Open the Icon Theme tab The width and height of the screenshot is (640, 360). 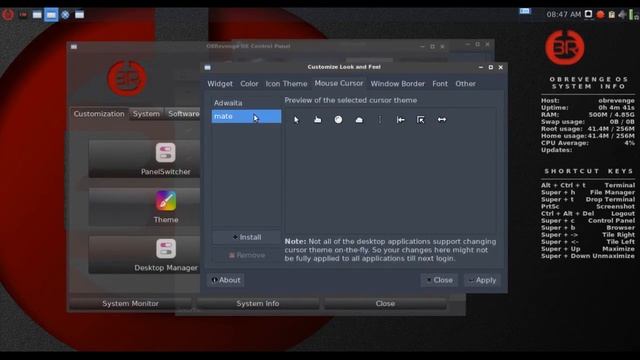(x=286, y=84)
